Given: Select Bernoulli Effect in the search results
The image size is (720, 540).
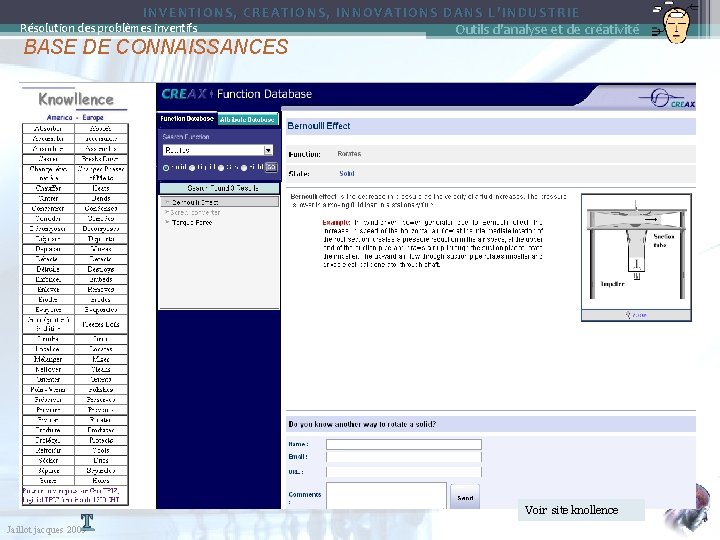Looking at the screenshot, I should (195, 202).
